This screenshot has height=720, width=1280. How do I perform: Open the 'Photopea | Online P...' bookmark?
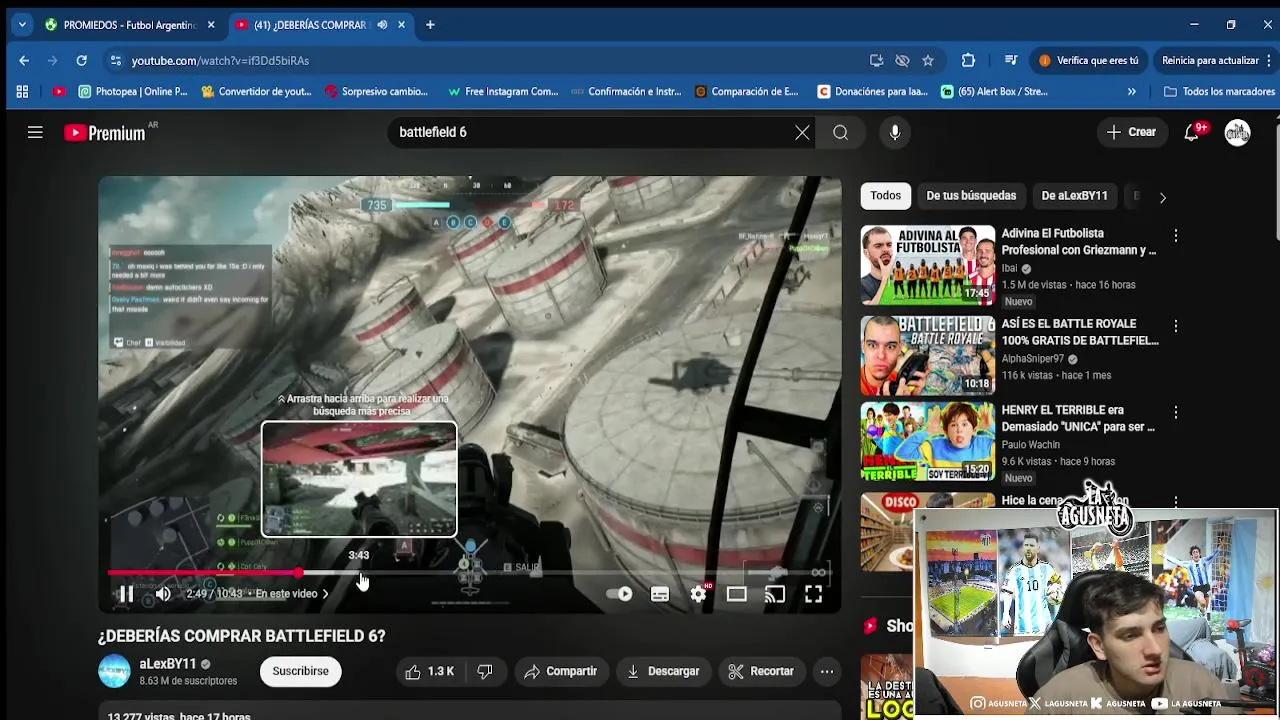(133, 92)
